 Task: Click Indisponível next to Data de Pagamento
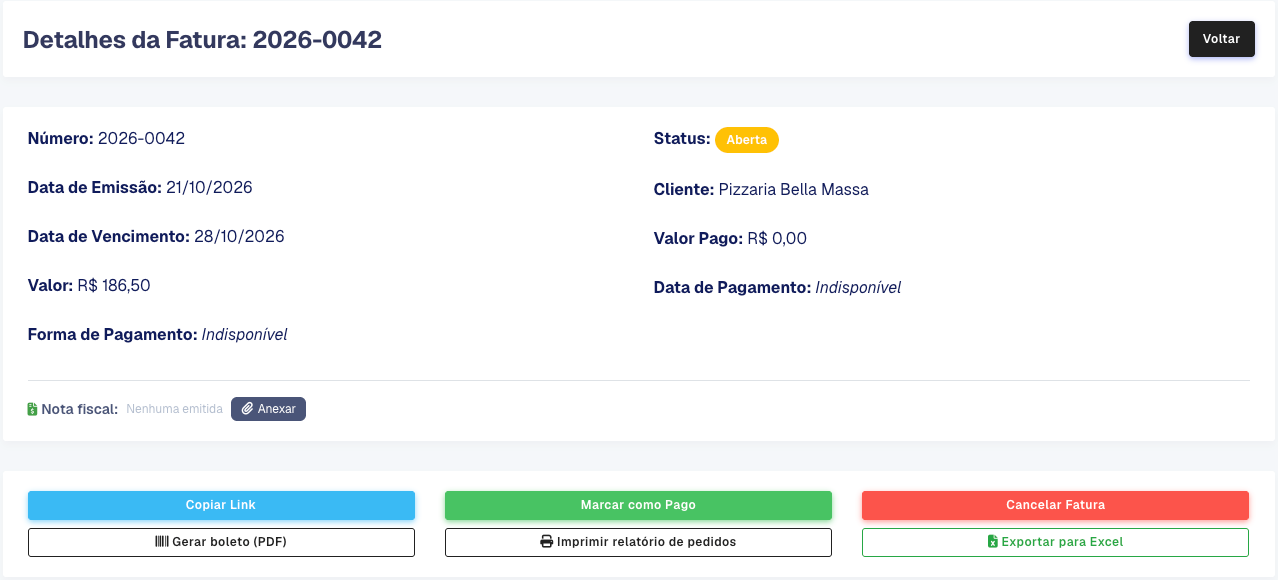point(858,287)
